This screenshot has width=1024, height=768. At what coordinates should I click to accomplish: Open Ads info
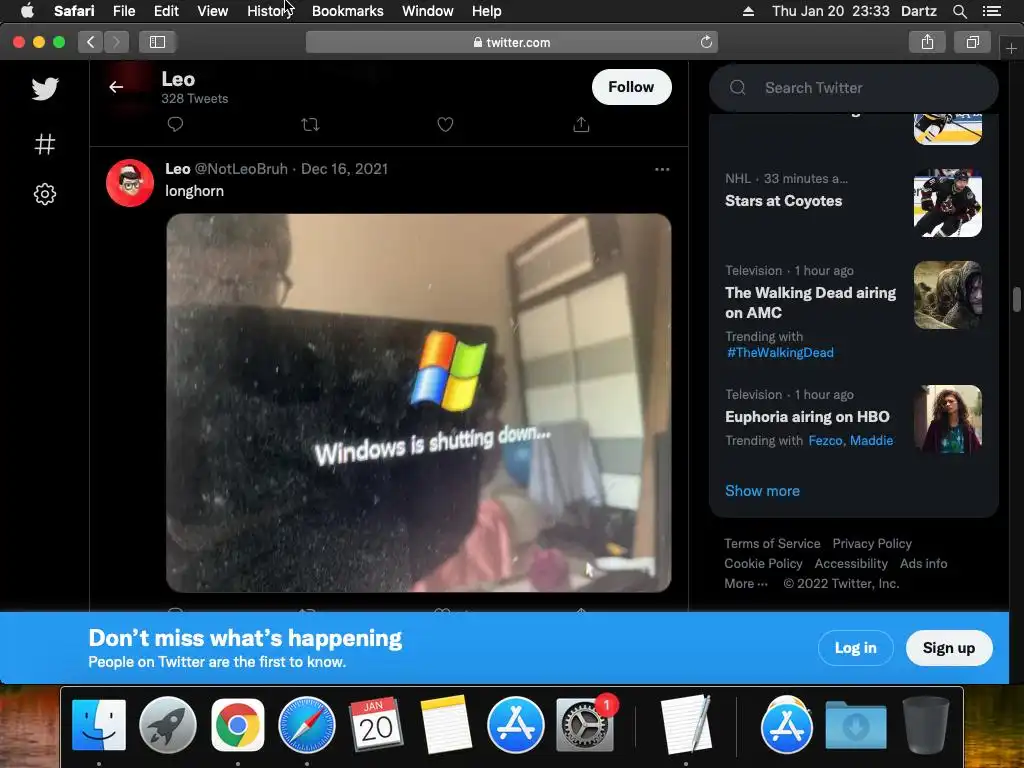(x=923, y=564)
